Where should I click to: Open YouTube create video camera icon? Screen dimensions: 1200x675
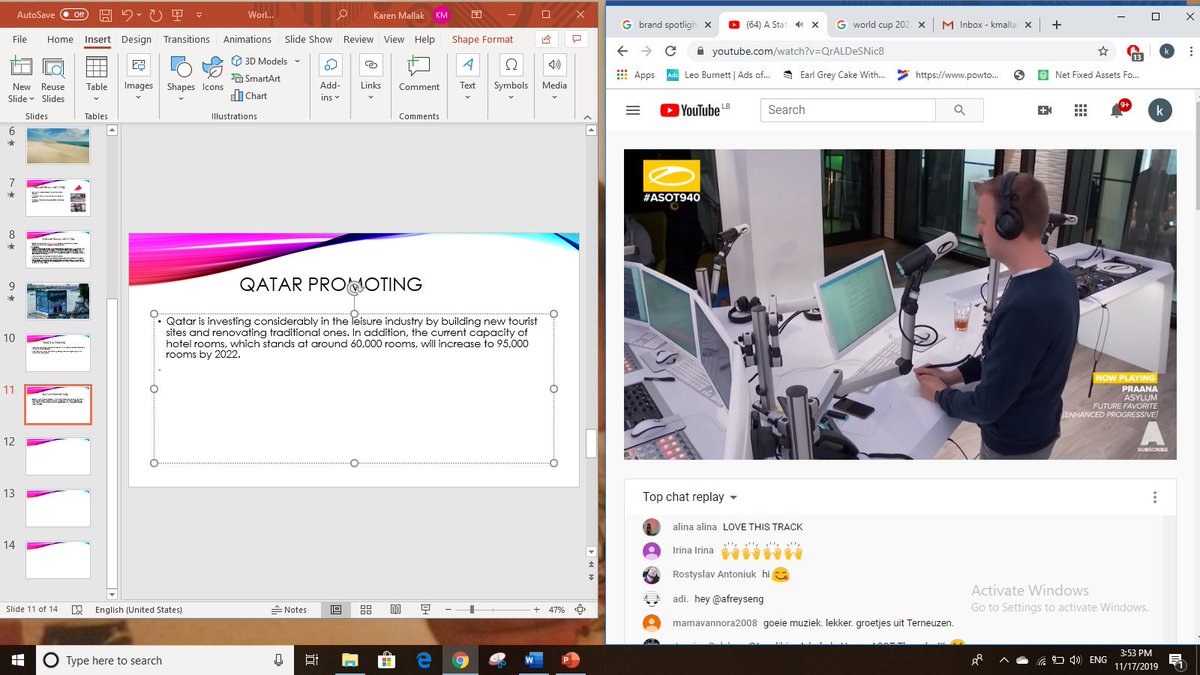[1045, 110]
